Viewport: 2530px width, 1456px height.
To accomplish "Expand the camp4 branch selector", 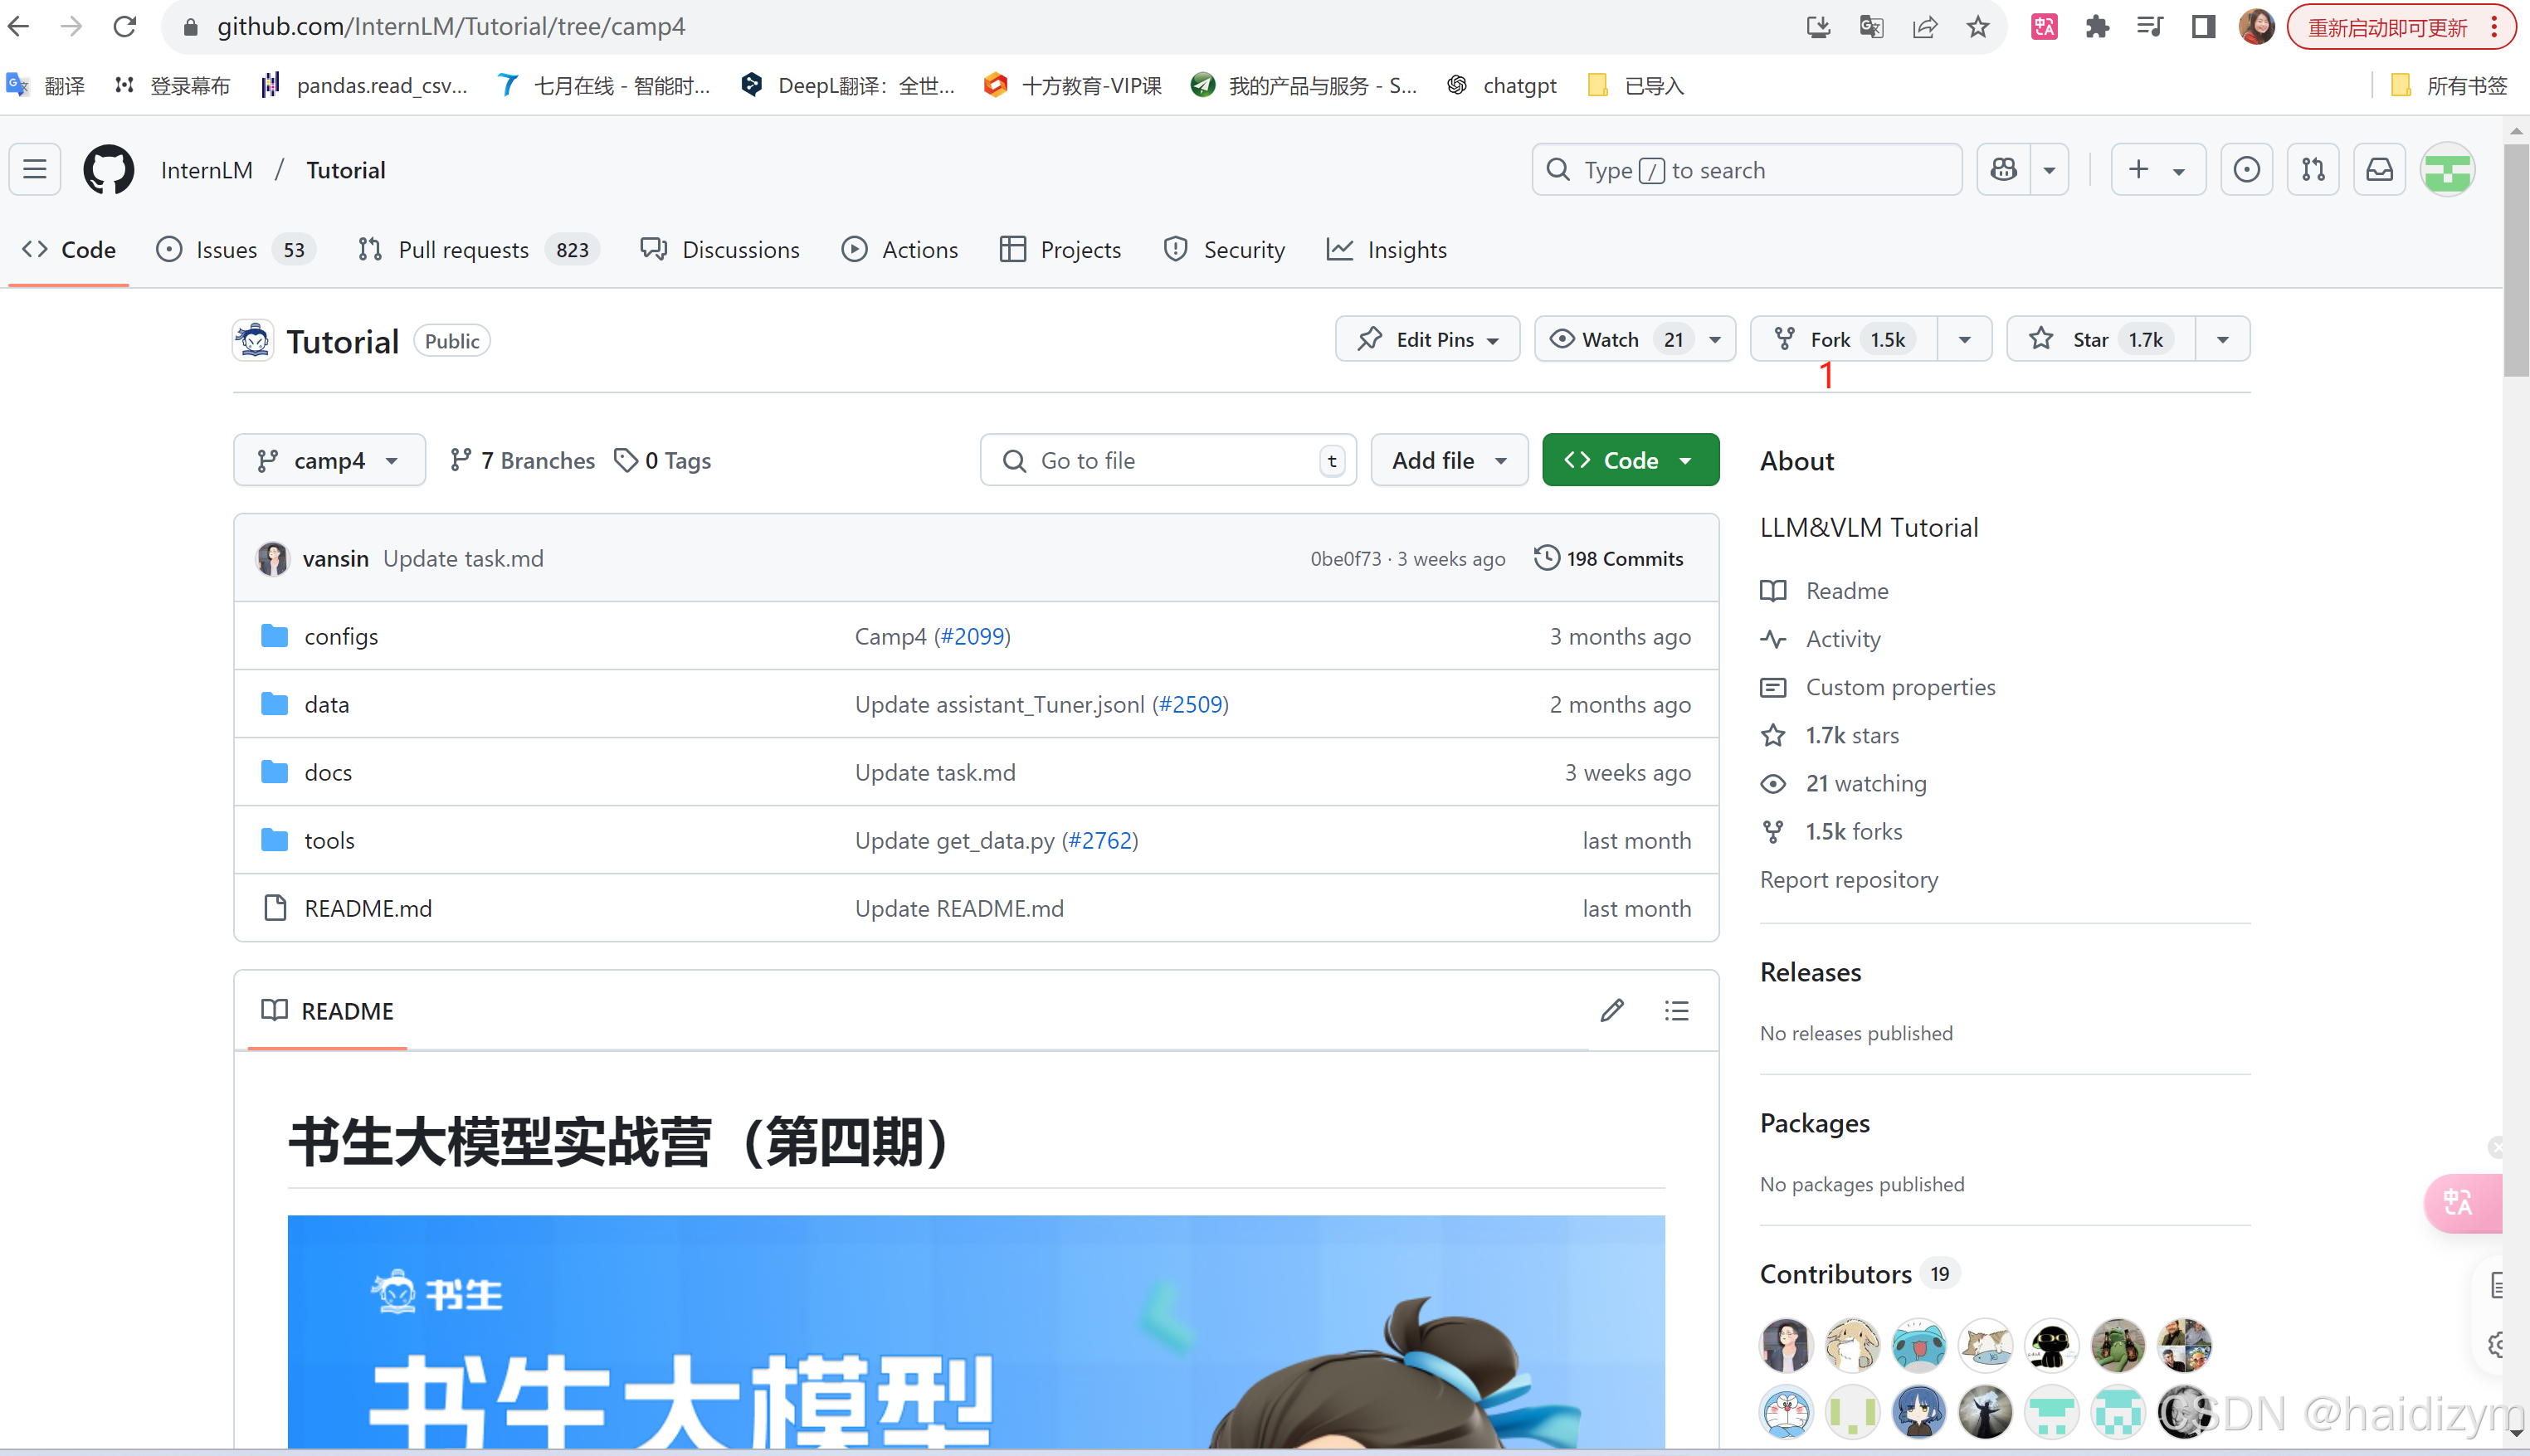I will tap(329, 460).
